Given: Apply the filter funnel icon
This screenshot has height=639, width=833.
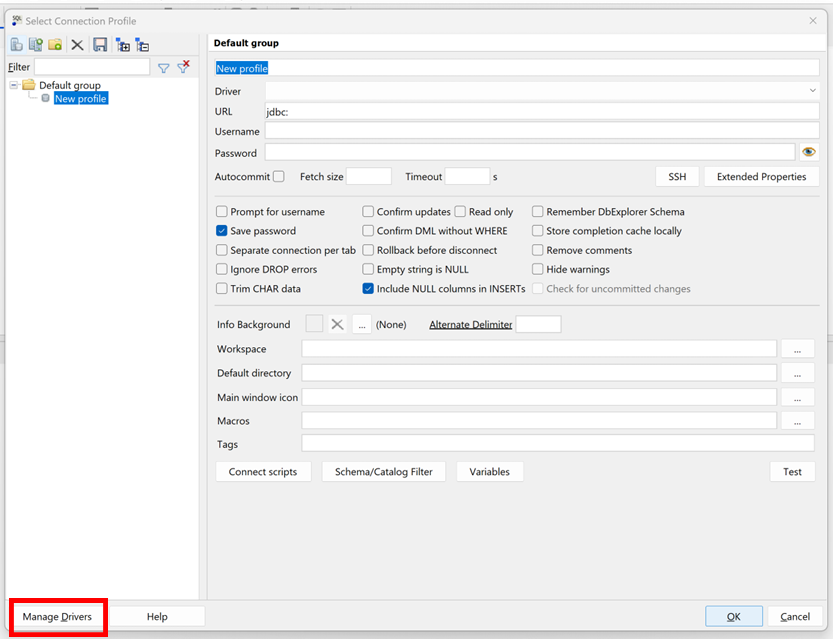Looking at the screenshot, I should click(164, 68).
